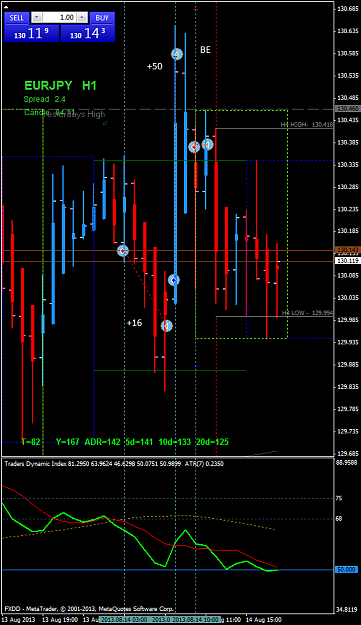Click the gray 130.450 price tag
361x625 pixels.
coord(348,108)
